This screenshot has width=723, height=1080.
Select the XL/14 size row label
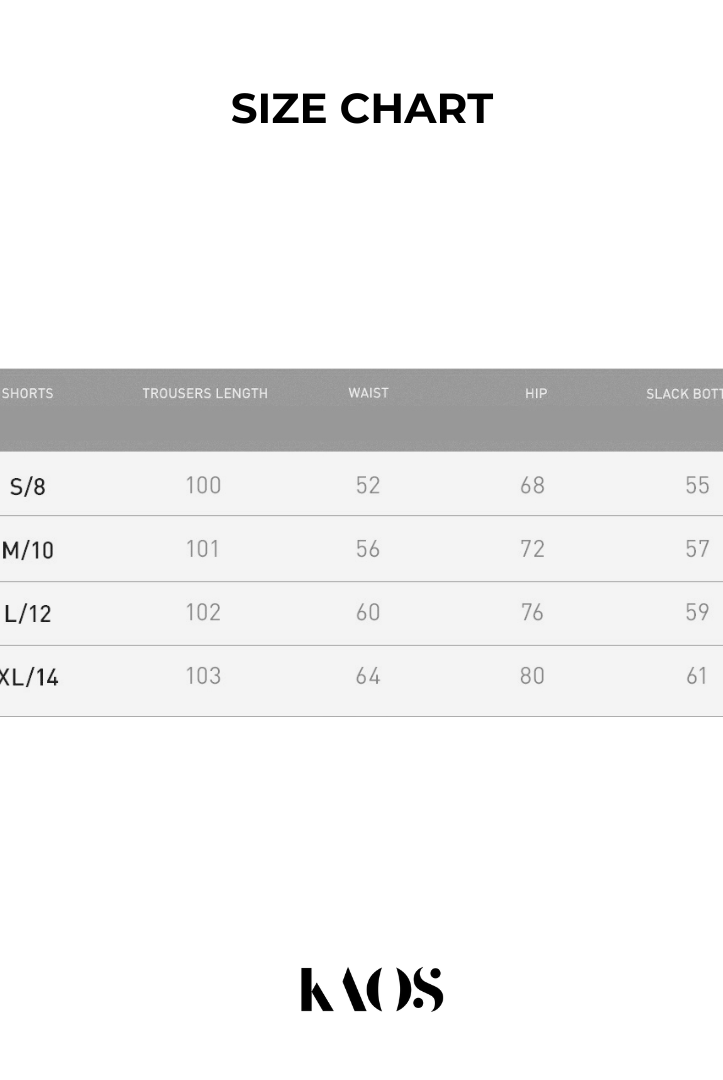pyautogui.click(x=29, y=677)
